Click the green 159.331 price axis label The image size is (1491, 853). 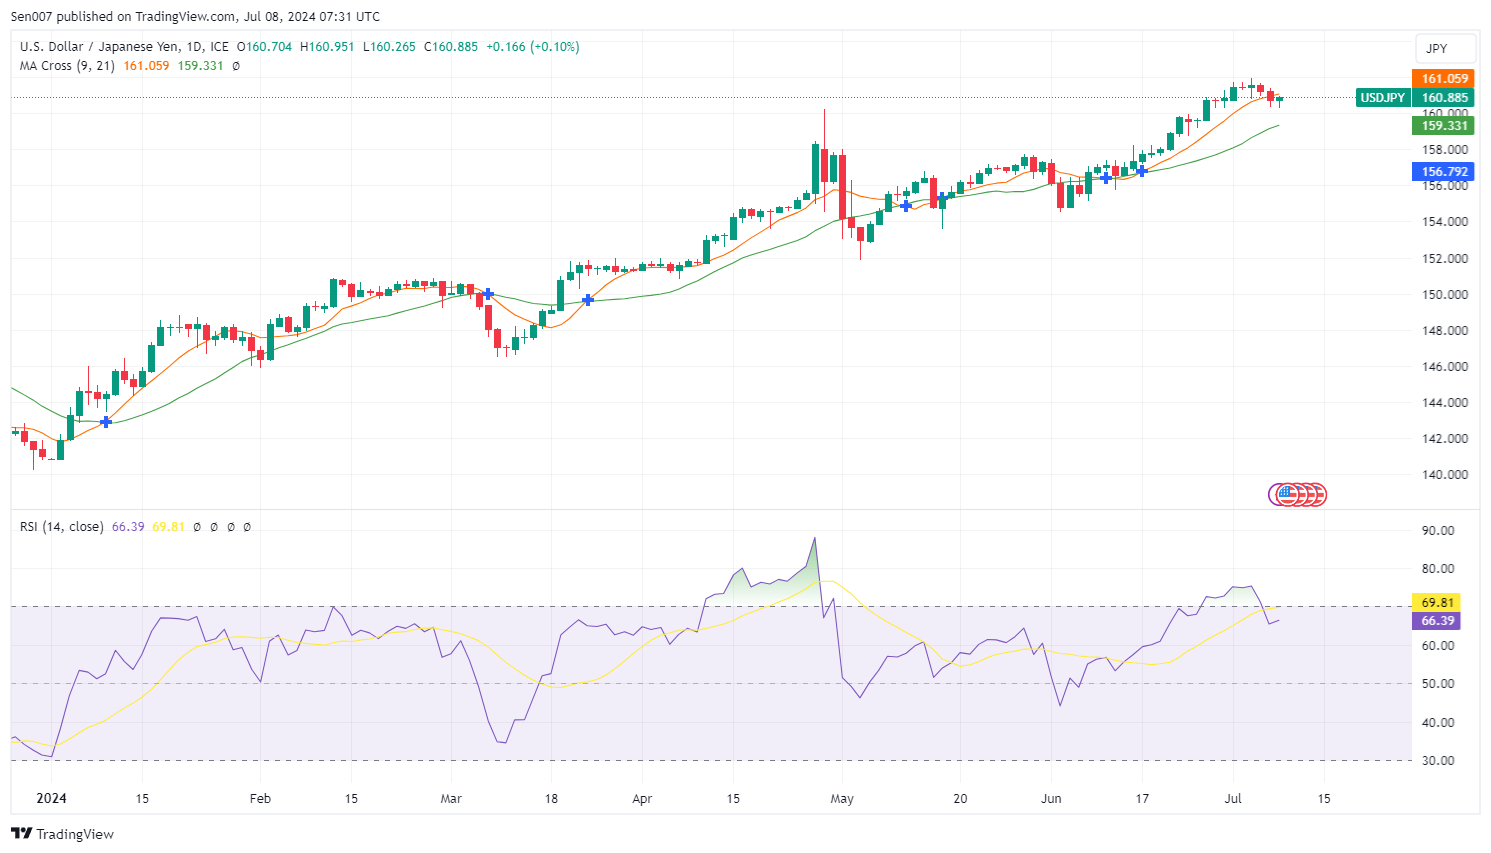click(x=1445, y=125)
